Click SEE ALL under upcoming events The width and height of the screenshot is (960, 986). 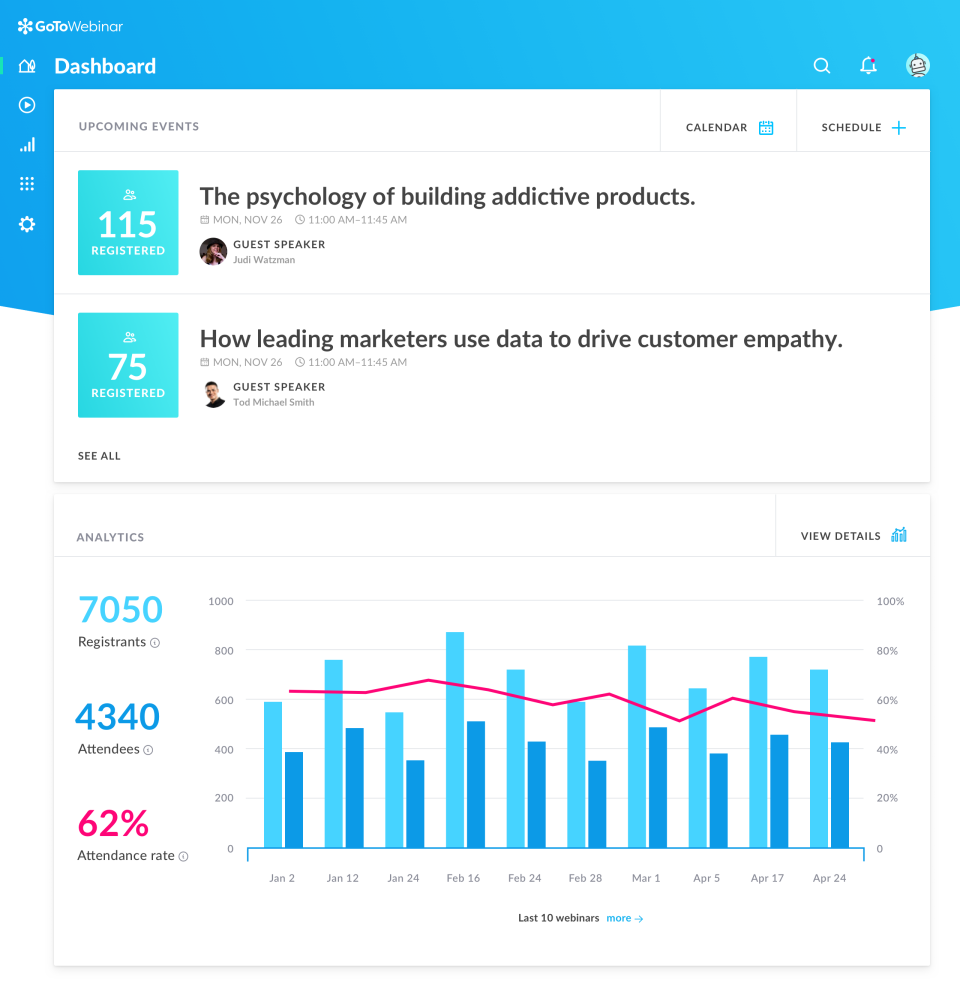[x=99, y=455]
